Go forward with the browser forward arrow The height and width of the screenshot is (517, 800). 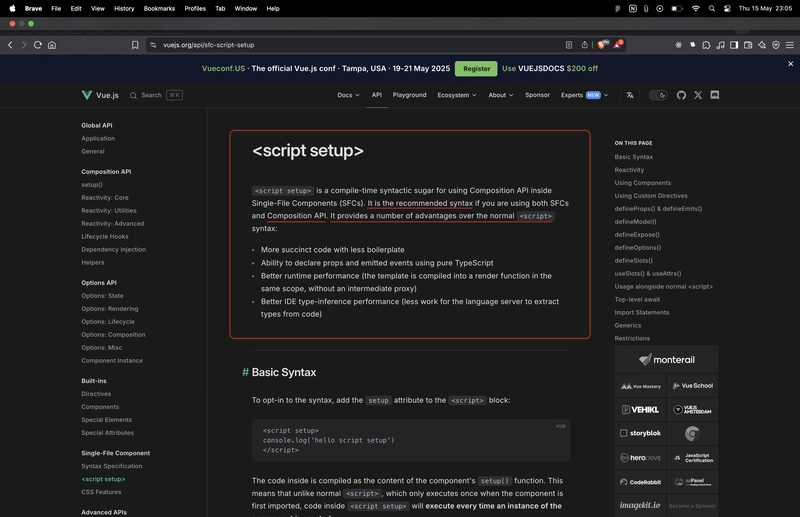point(23,45)
